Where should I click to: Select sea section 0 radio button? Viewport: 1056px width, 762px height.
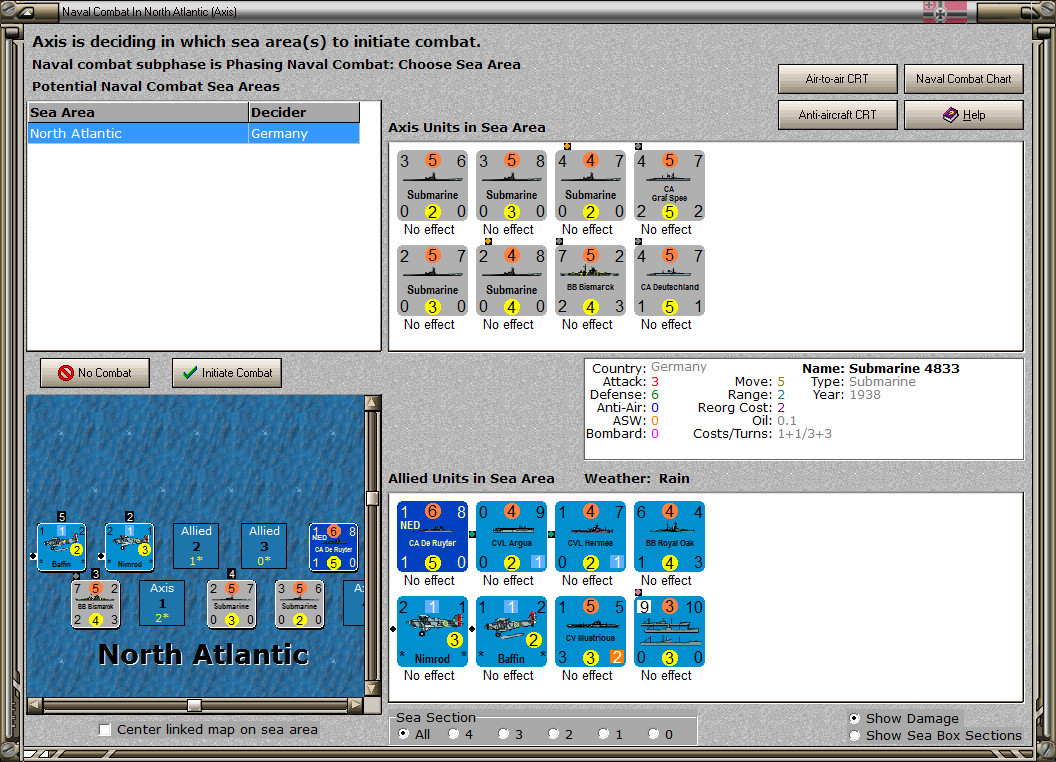coord(653,734)
